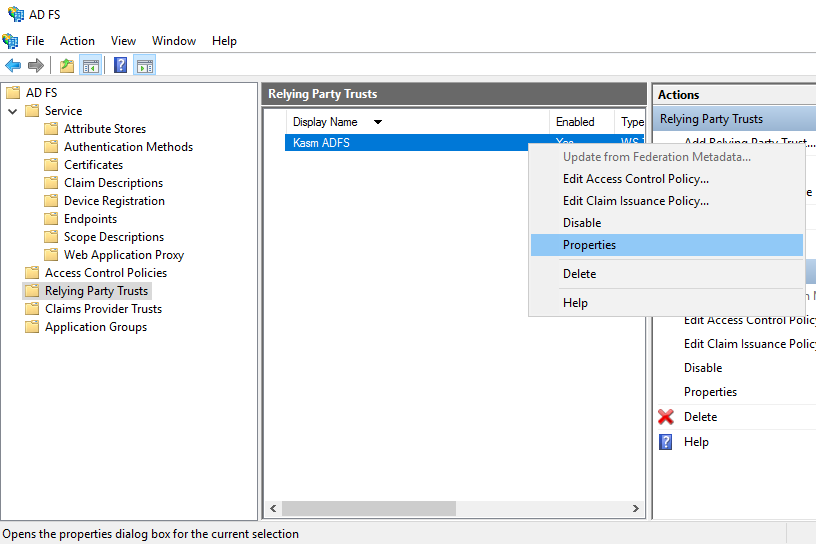The width and height of the screenshot is (816, 544).
Task: Click the Help icon in Actions pane
Action: click(x=666, y=442)
